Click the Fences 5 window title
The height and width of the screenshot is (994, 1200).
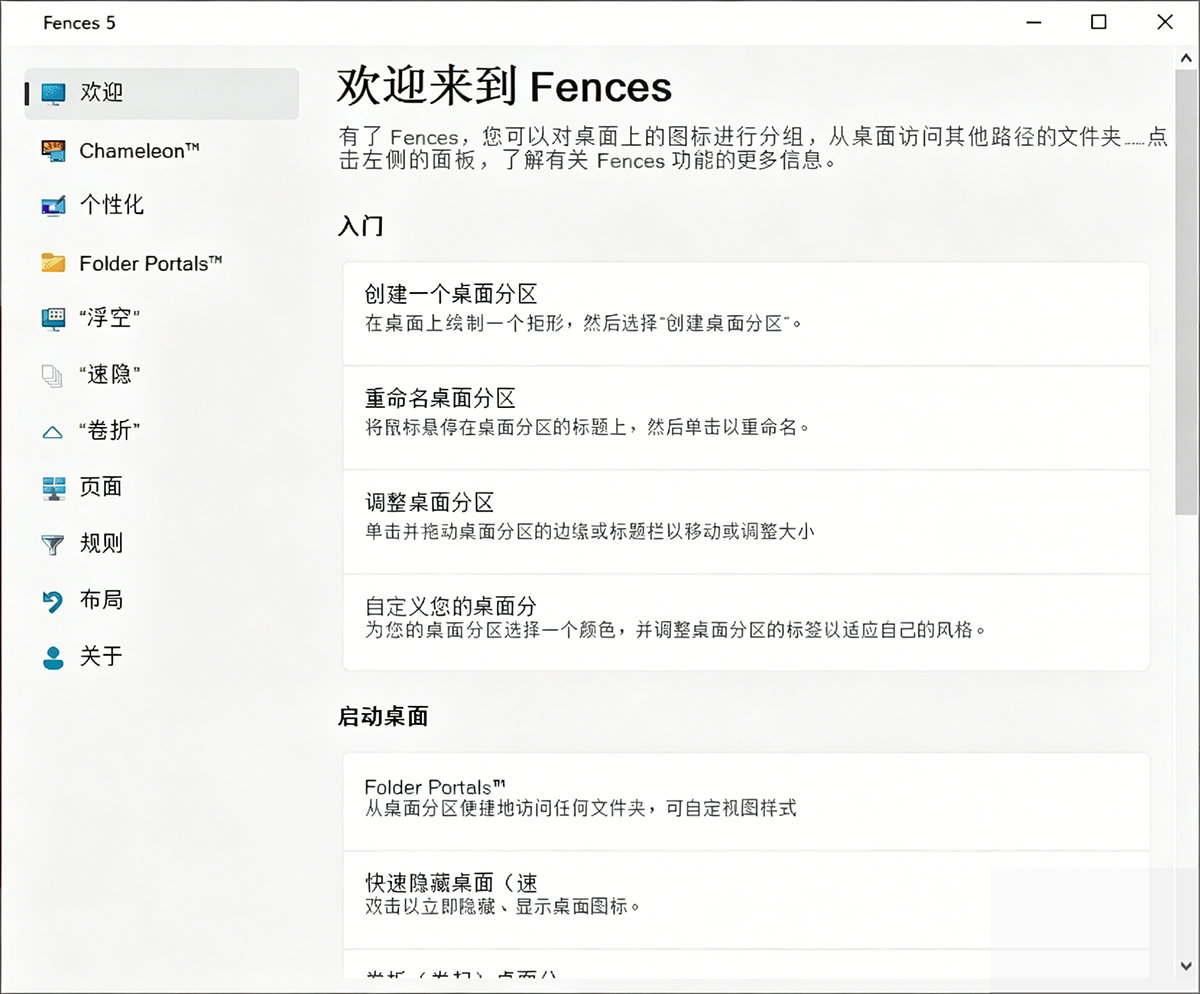click(79, 23)
